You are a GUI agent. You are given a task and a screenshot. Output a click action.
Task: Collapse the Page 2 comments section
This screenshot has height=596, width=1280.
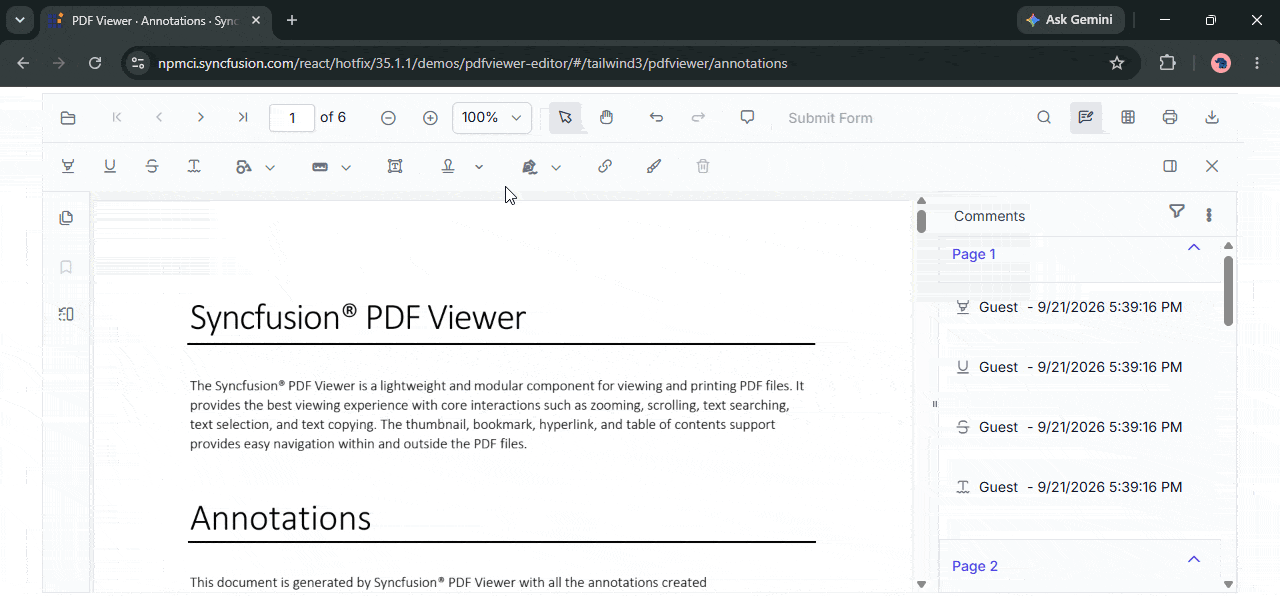click(1193, 559)
